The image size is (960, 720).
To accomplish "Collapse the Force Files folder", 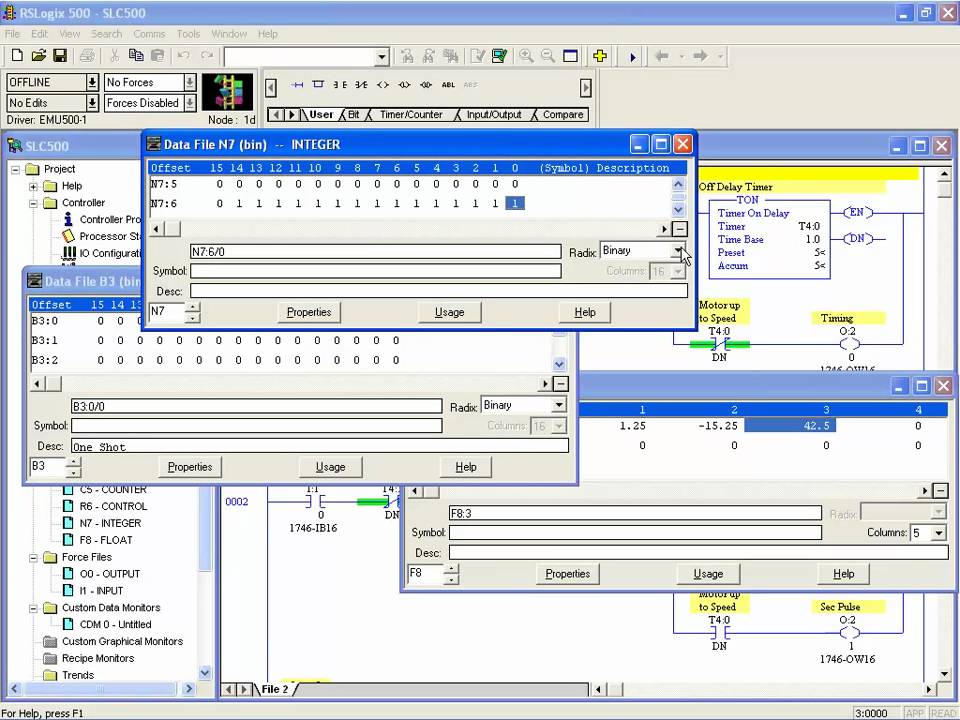I will click(x=33, y=558).
